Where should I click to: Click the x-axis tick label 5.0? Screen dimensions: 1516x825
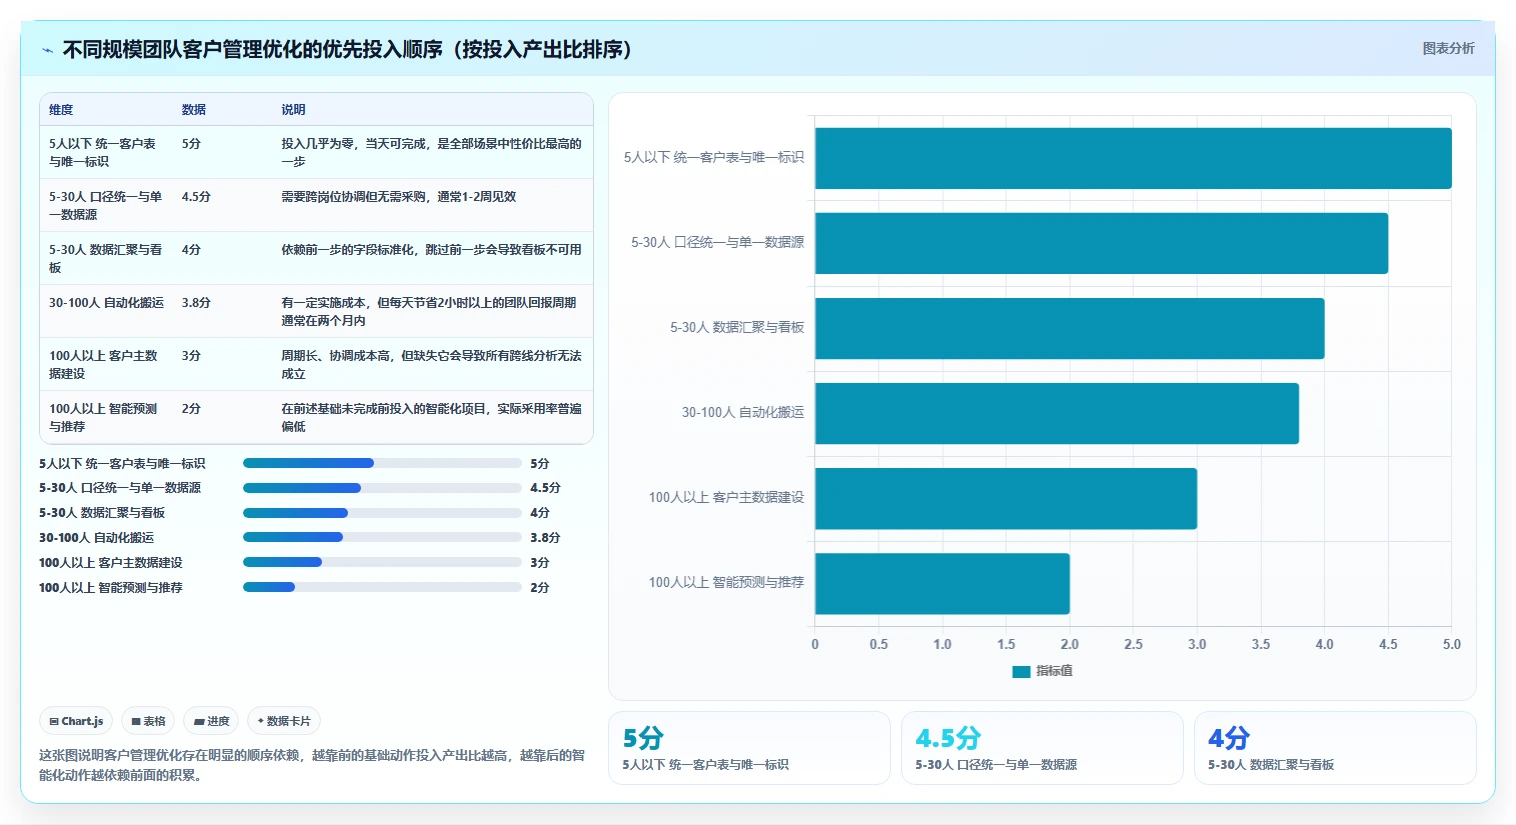click(1452, 644)
